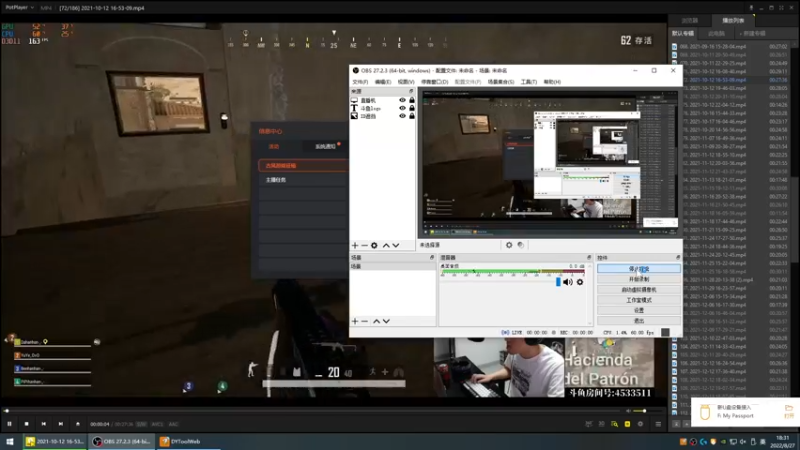Viewport: 800px width, 450px height.
Task: Open OBS 设置 settings button
Action: pos(639,310)
